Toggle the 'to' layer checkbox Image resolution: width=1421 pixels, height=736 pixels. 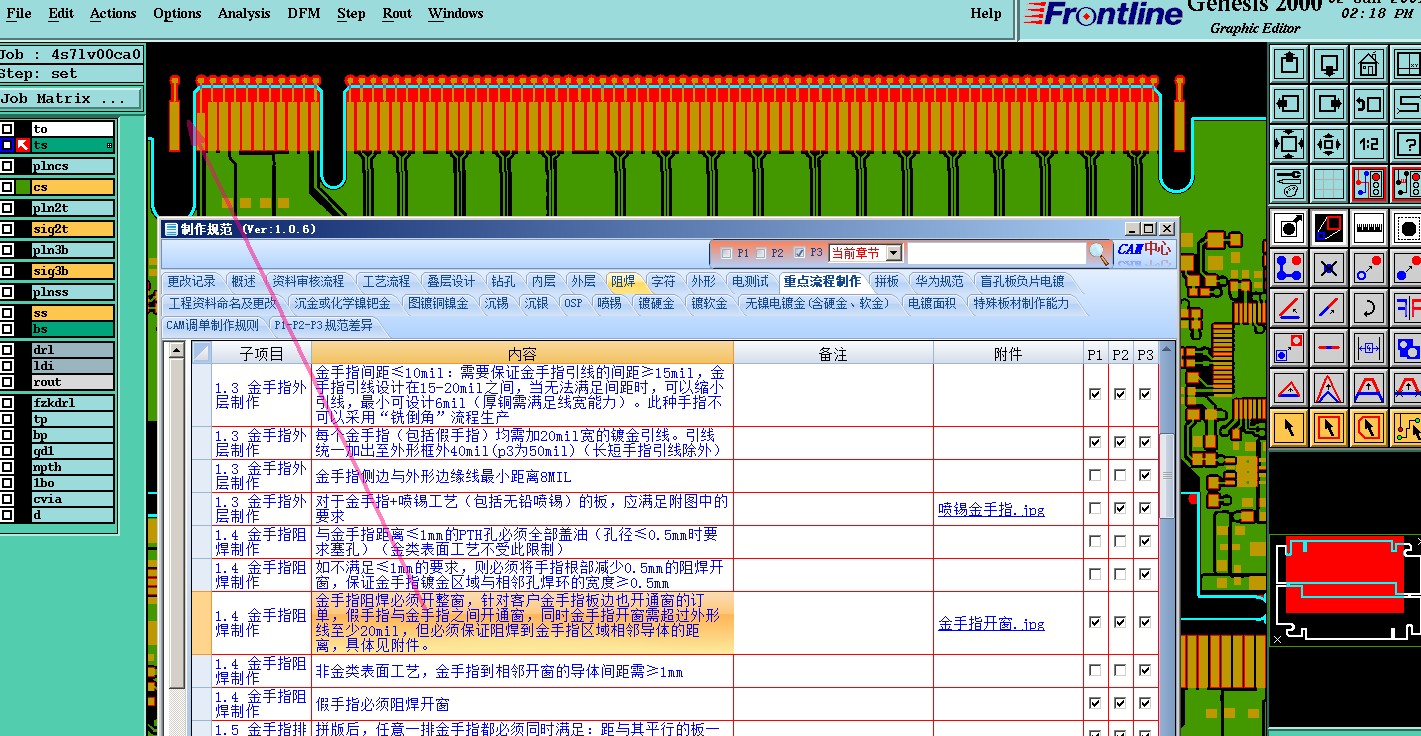[7, 129]
